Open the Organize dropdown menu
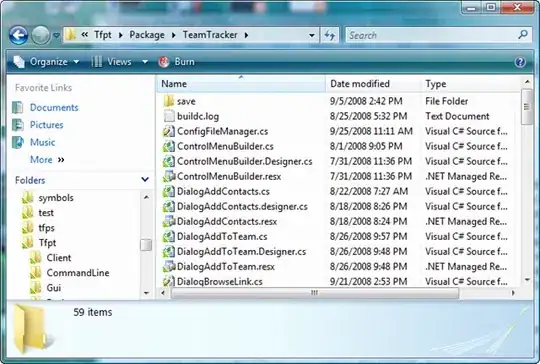 coord(46,62)
